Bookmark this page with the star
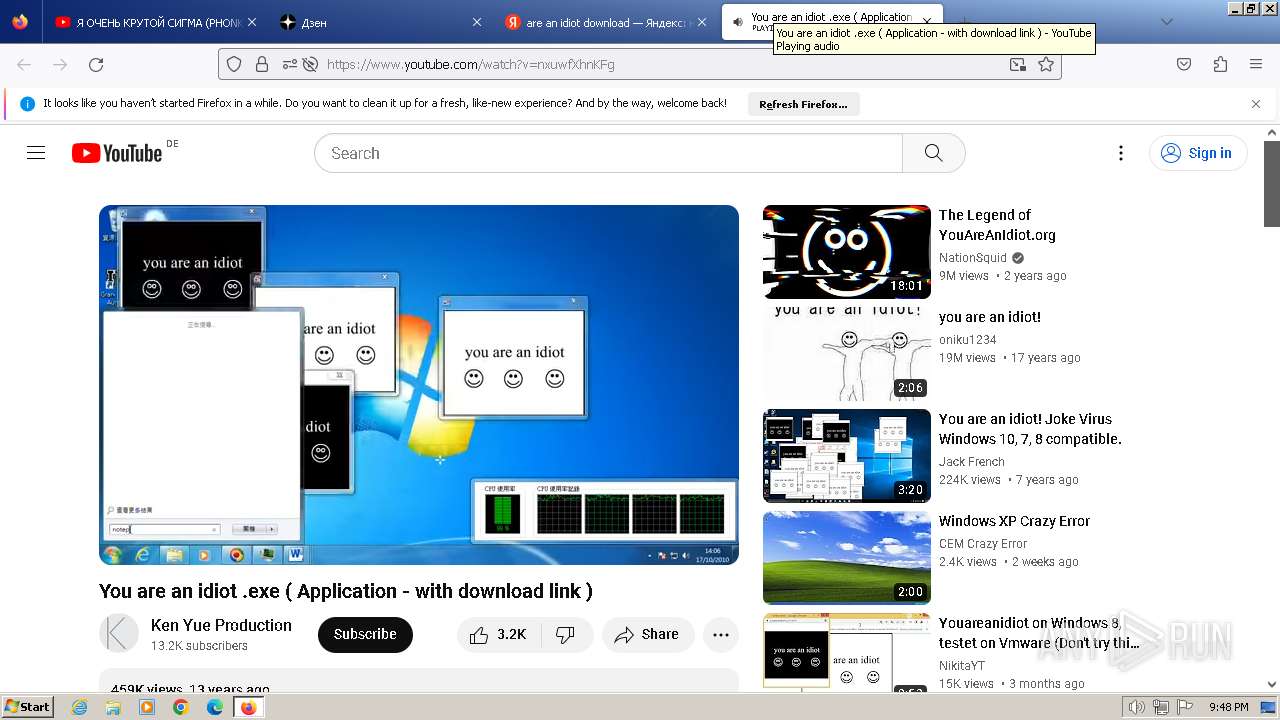Image resolution: width=1280 pixels, height=720 pixels. [1046, 64]
